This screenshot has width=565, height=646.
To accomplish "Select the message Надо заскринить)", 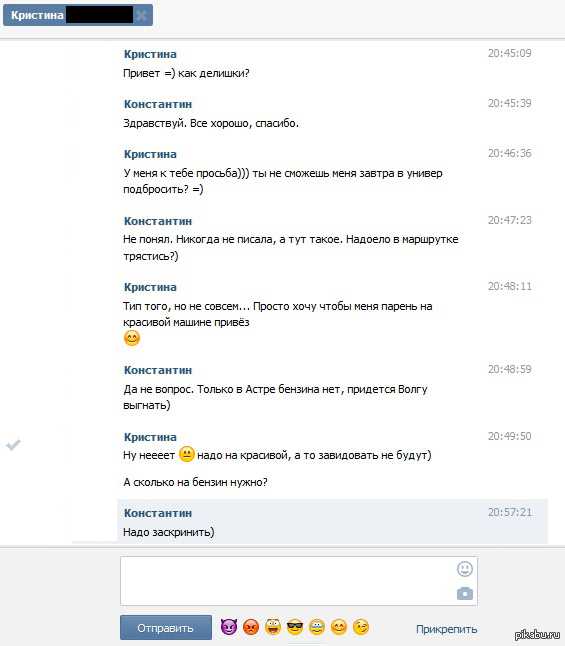I will pyautogui.click(x=332, y=522).
